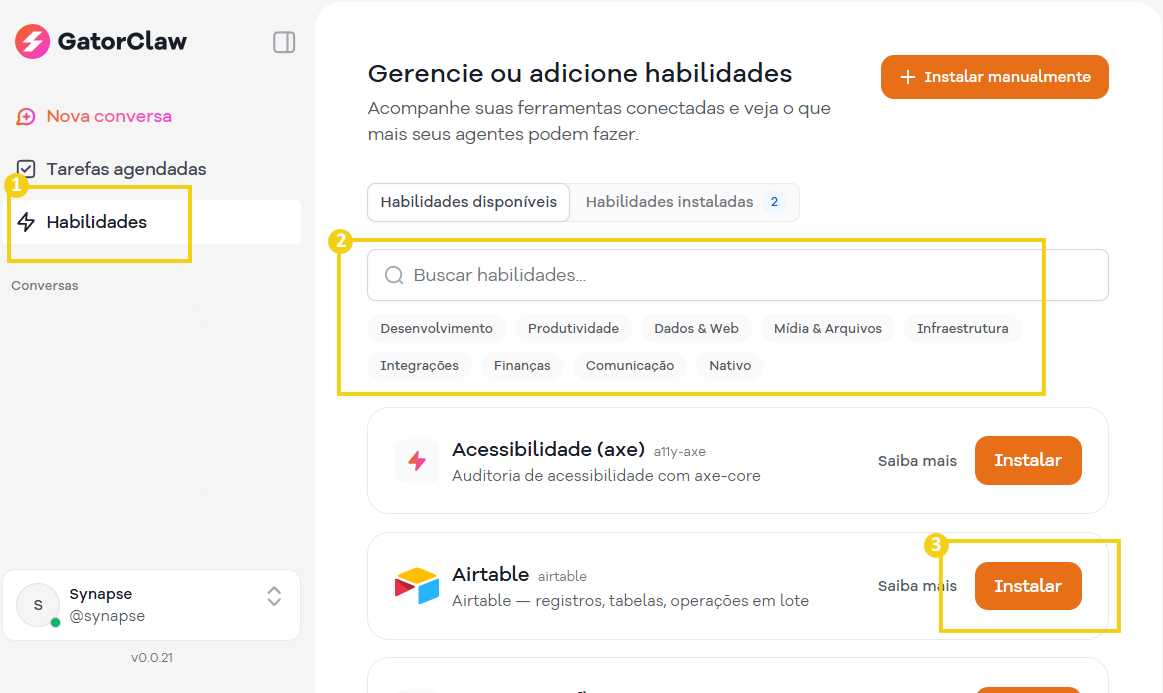Open Saiba mais for Airtable
Image resolution: width=1163 pixels, height=693 pixels.
917,585
